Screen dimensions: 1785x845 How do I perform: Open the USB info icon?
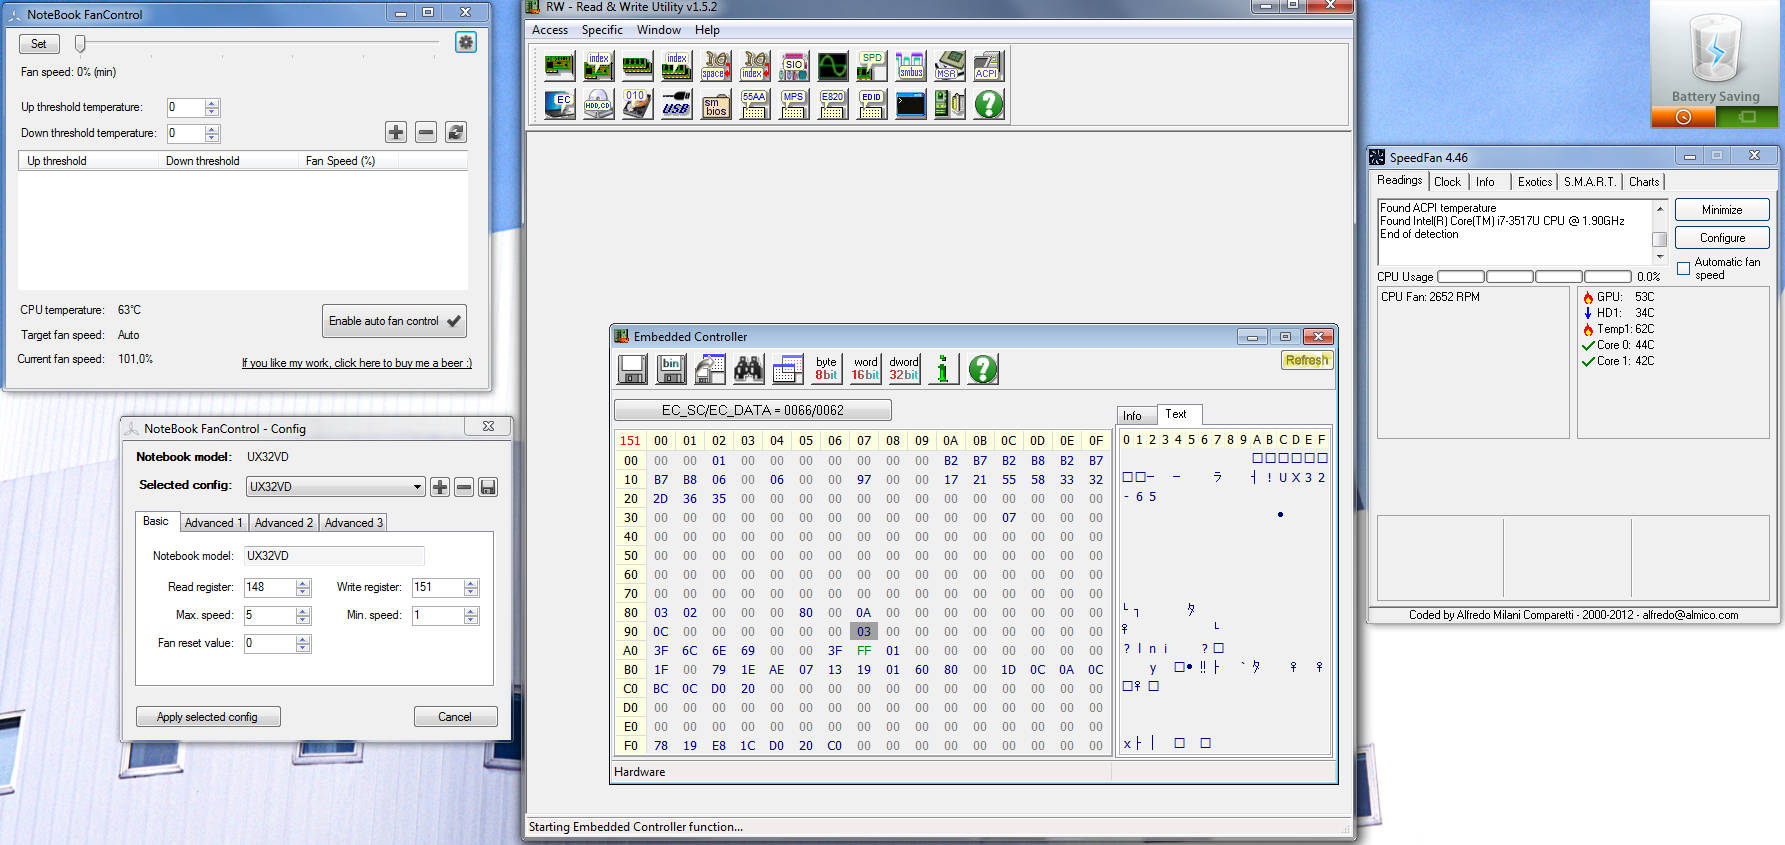(x=676, y=104)
